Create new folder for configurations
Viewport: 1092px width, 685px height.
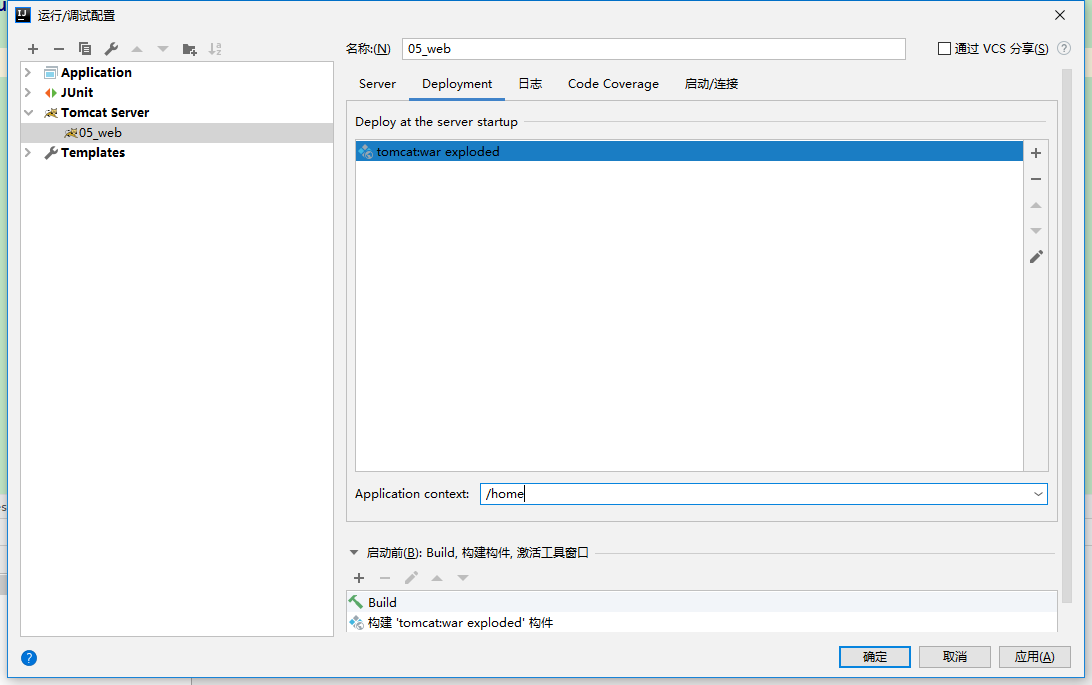tap(189, 49)
